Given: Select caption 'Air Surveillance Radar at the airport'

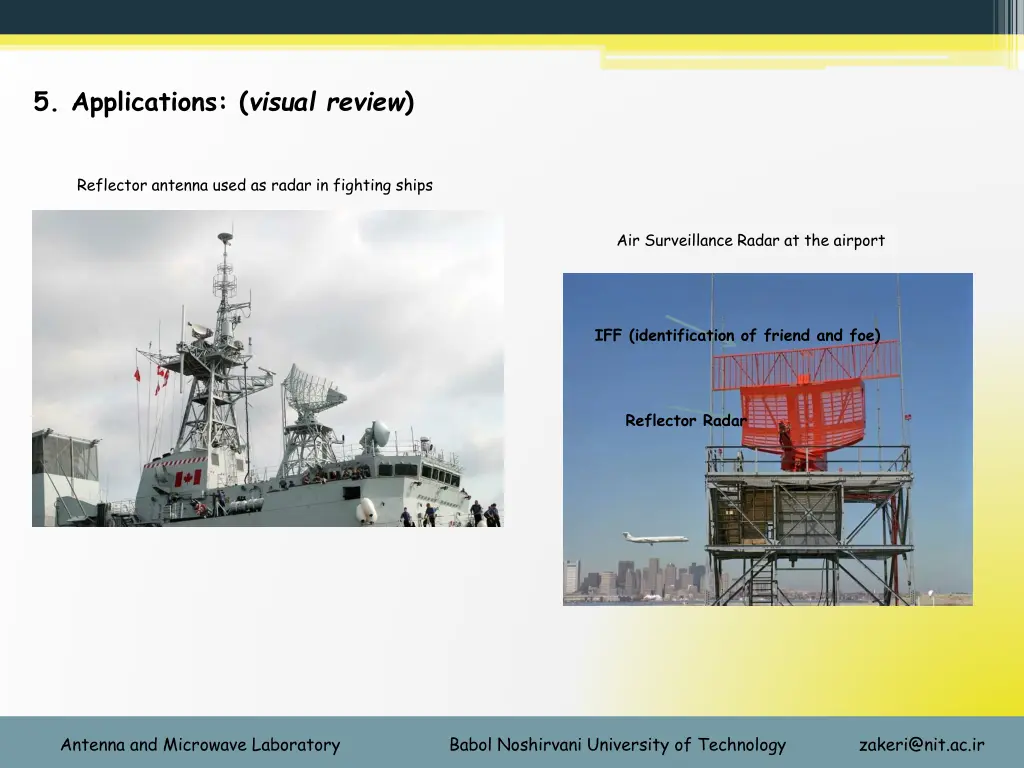Looking at the screenshot, I should pyautogui.click(x=751, y=241).
